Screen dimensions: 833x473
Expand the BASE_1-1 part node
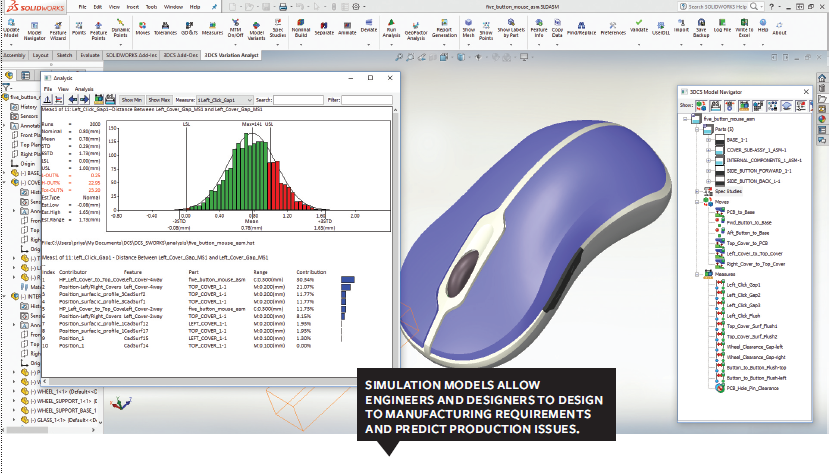708,140
